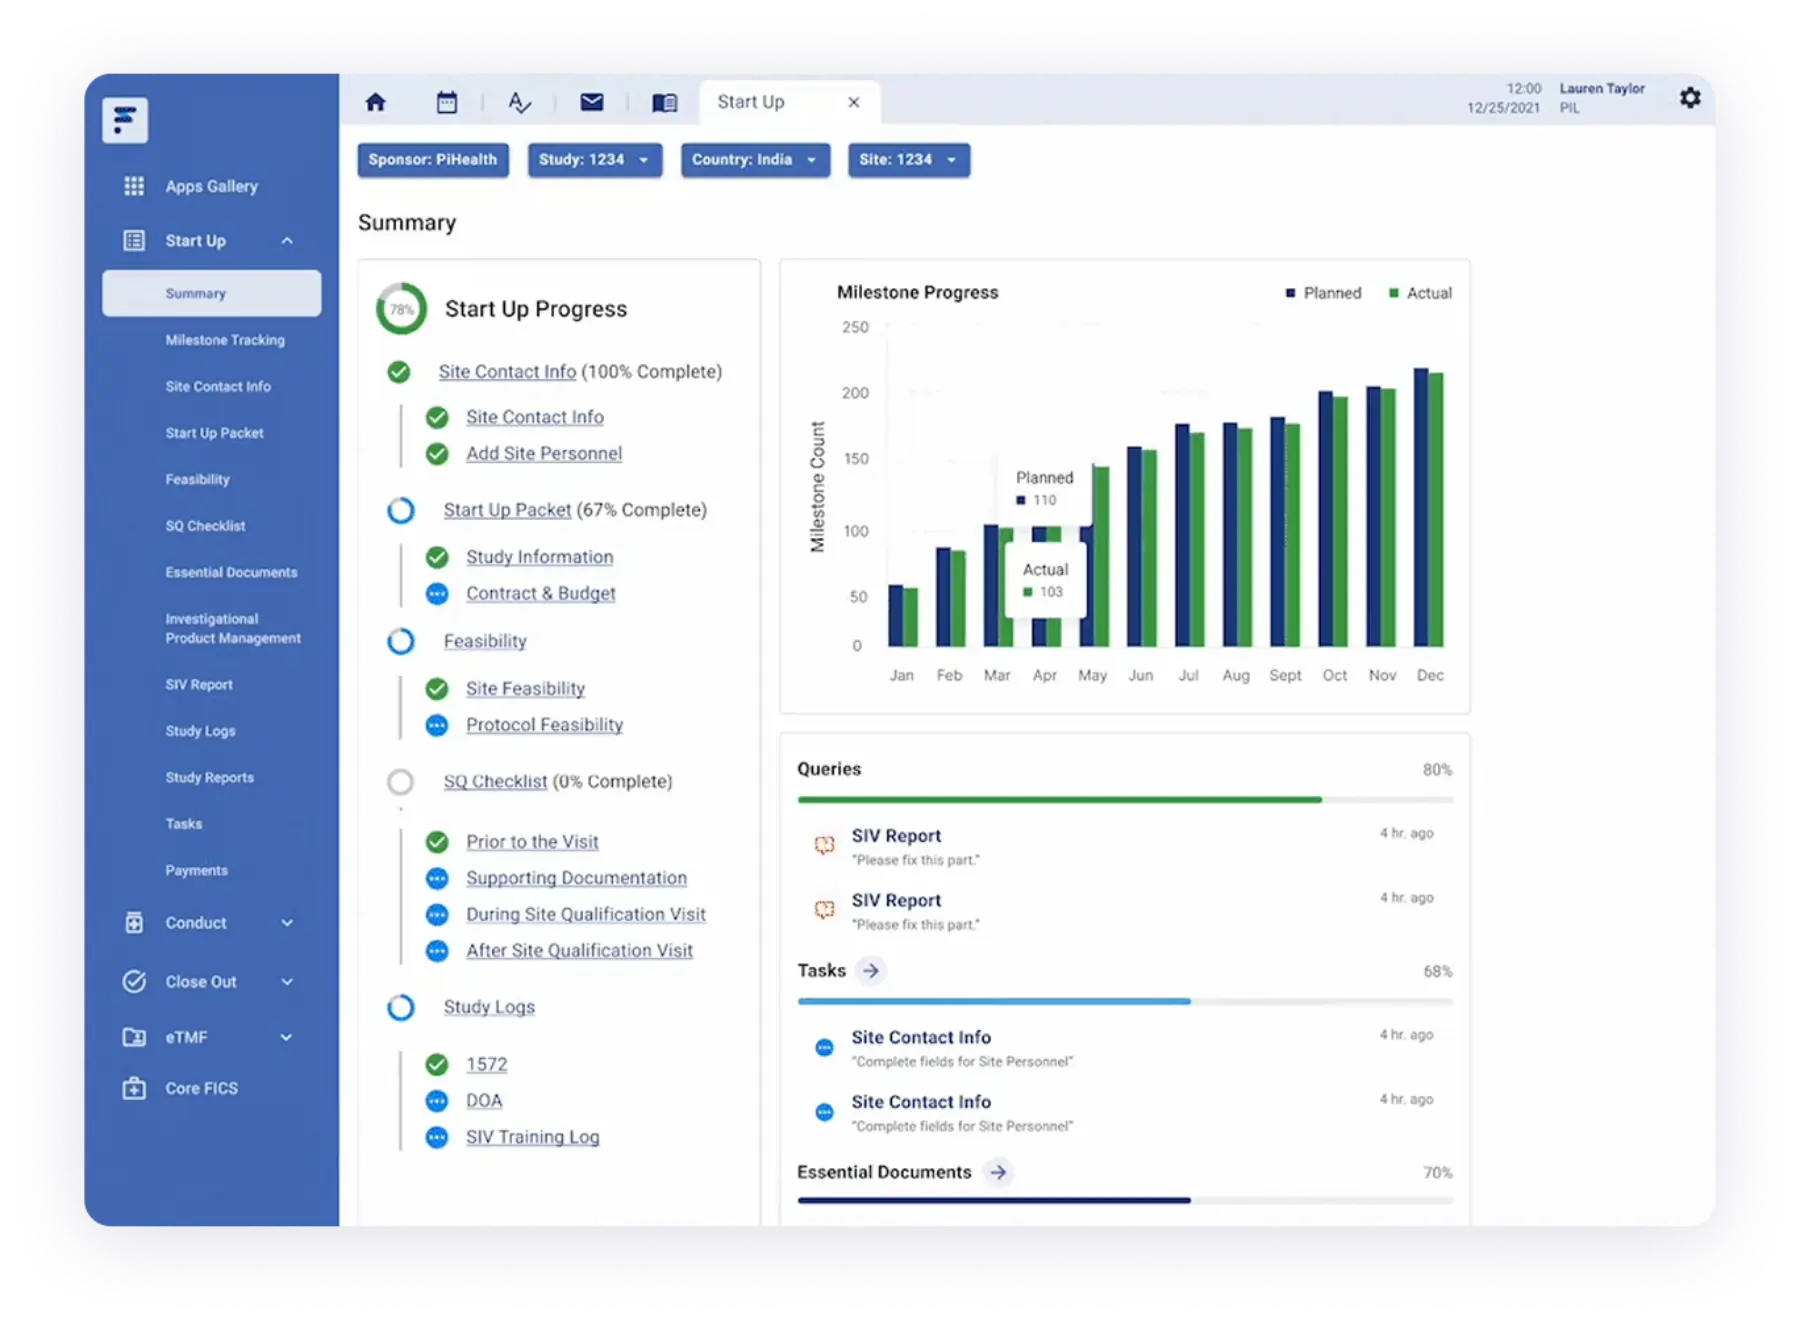The image size is (1800, 1321).
Task: Open the Study: 1234 dropdown
Action: (x=595, y=160)
